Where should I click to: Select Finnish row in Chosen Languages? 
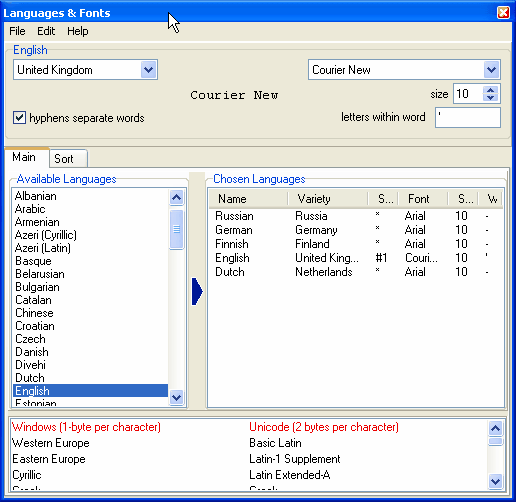click(356, 244)
